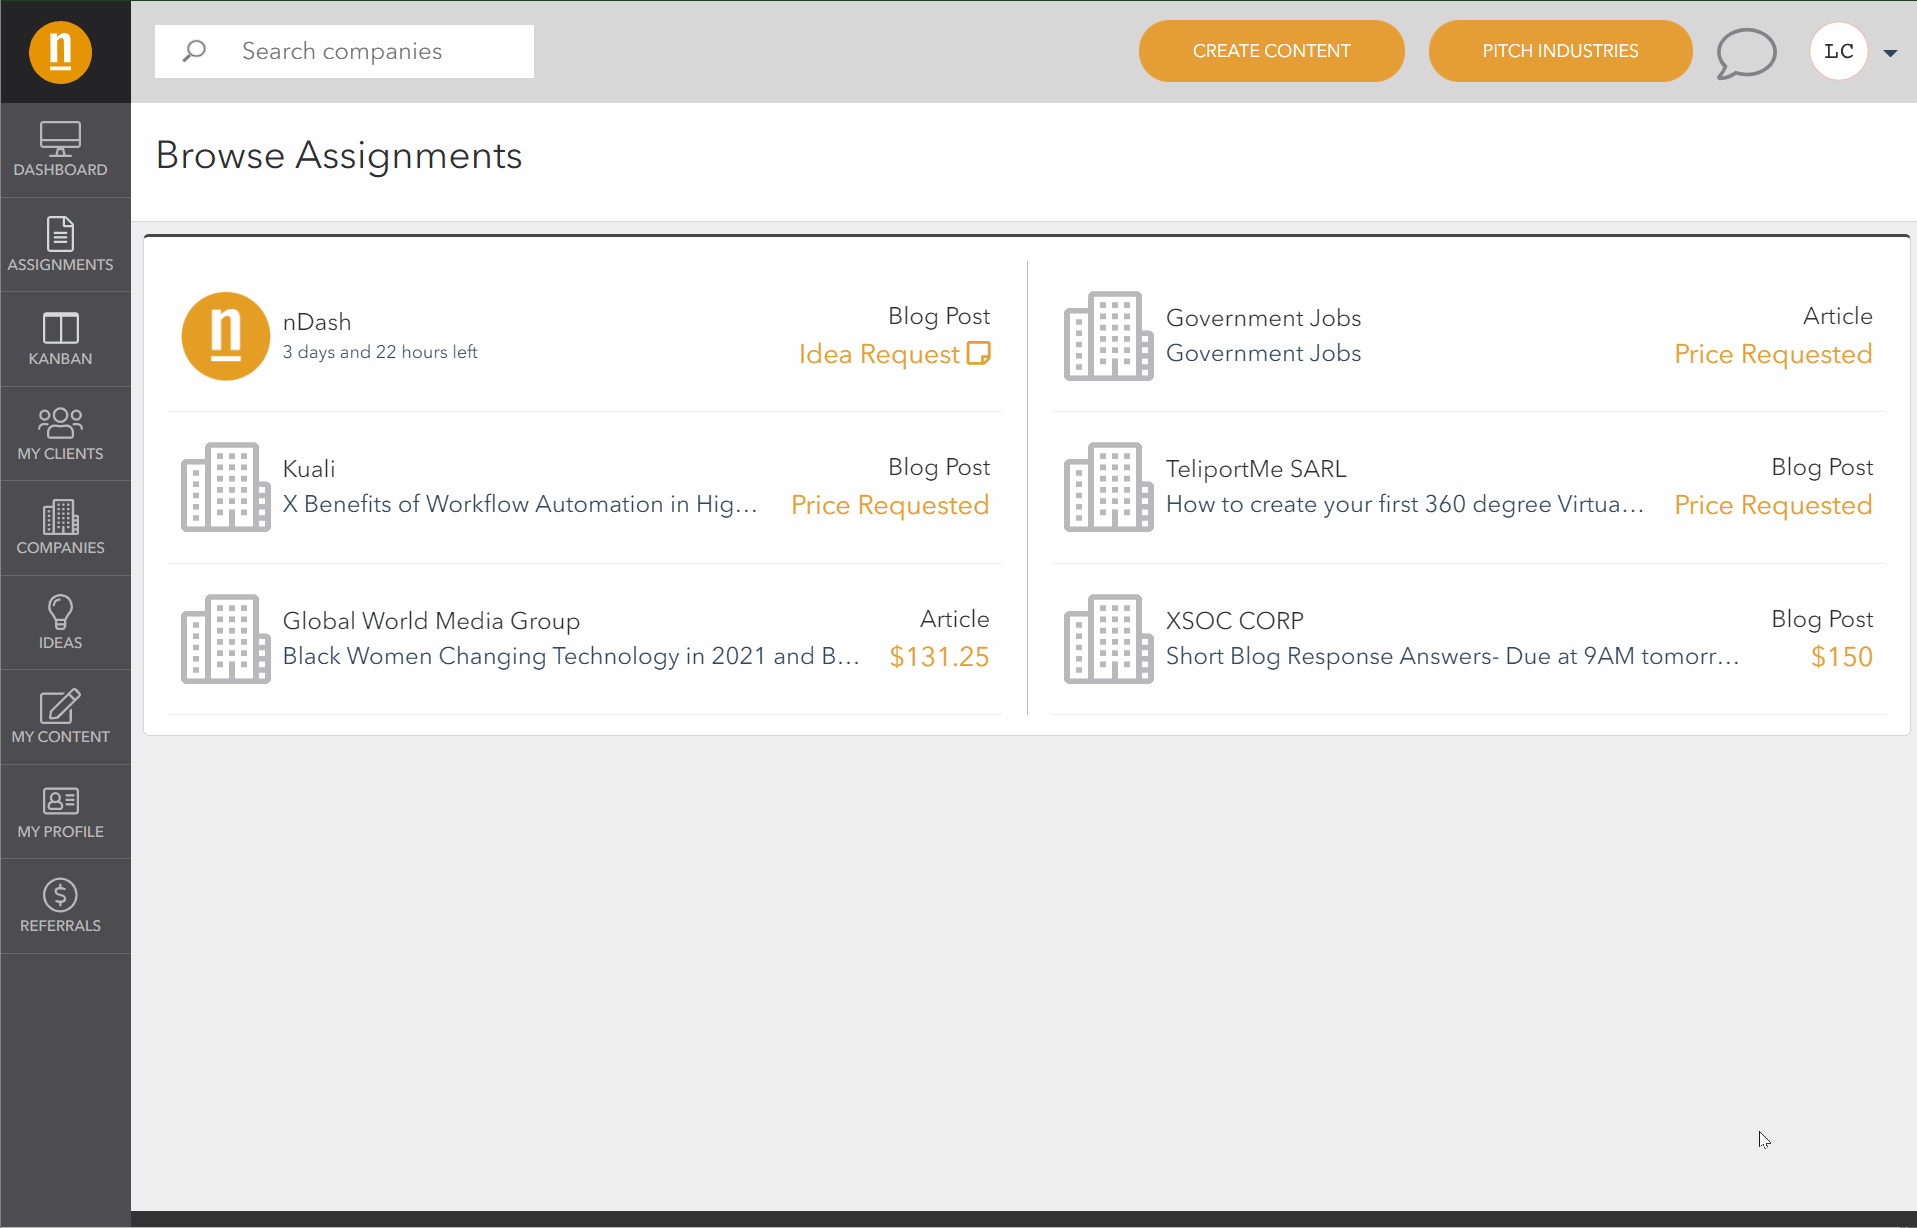Click the Global World Media Group name

tap(431, 621)
